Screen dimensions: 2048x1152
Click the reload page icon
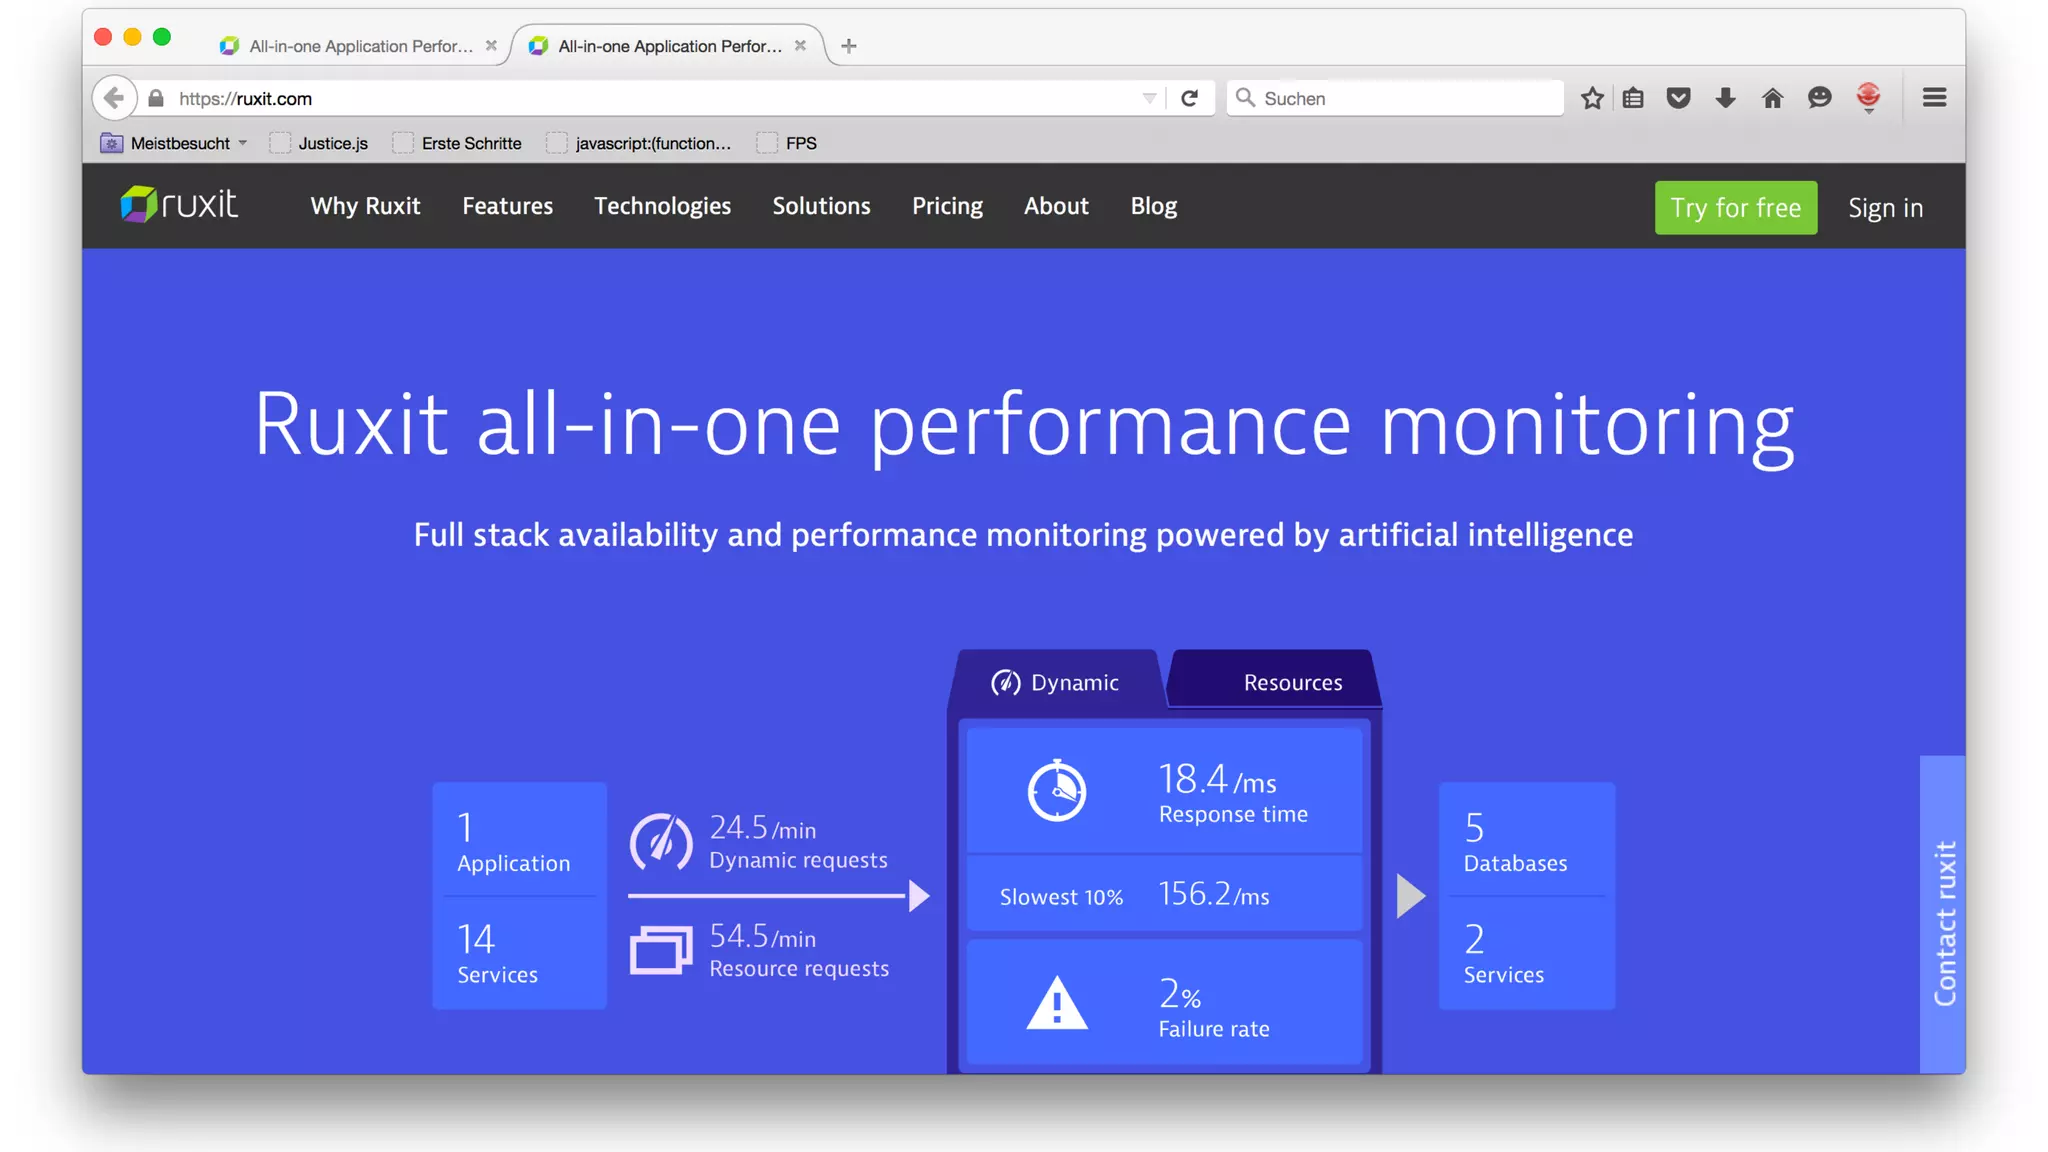pos(1189,98)
